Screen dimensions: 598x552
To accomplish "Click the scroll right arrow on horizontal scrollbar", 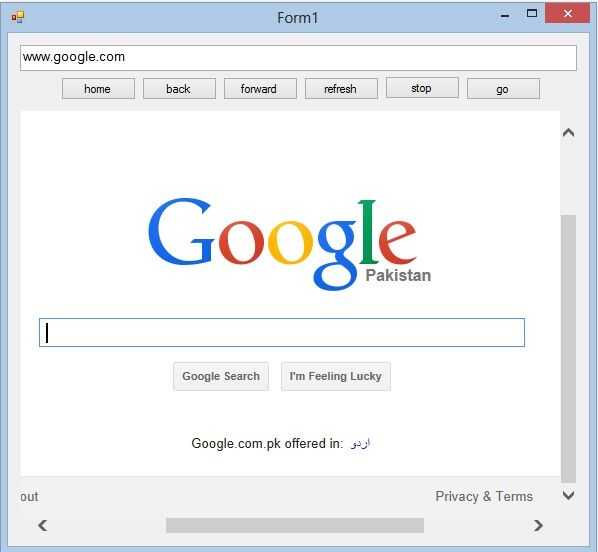I will (538, 525).
